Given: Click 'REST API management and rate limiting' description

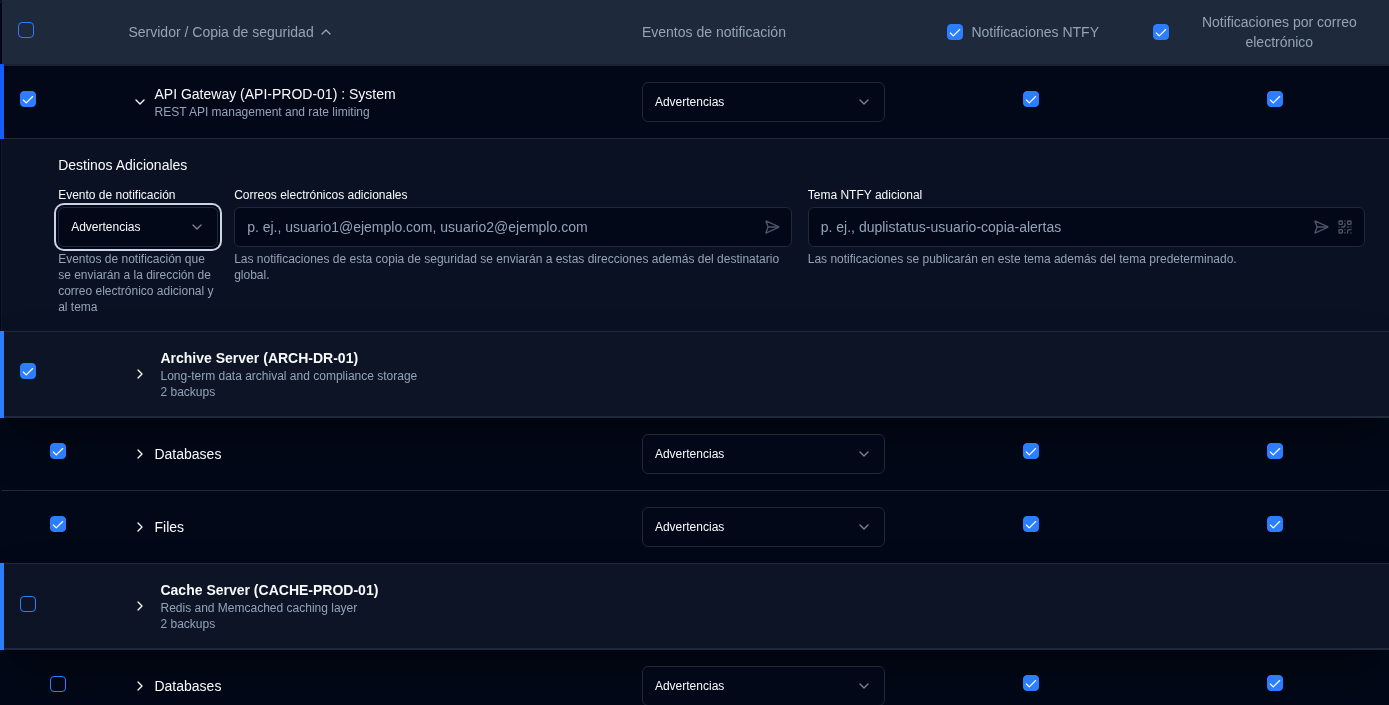Looking at the screenshot, I should 262,112.
